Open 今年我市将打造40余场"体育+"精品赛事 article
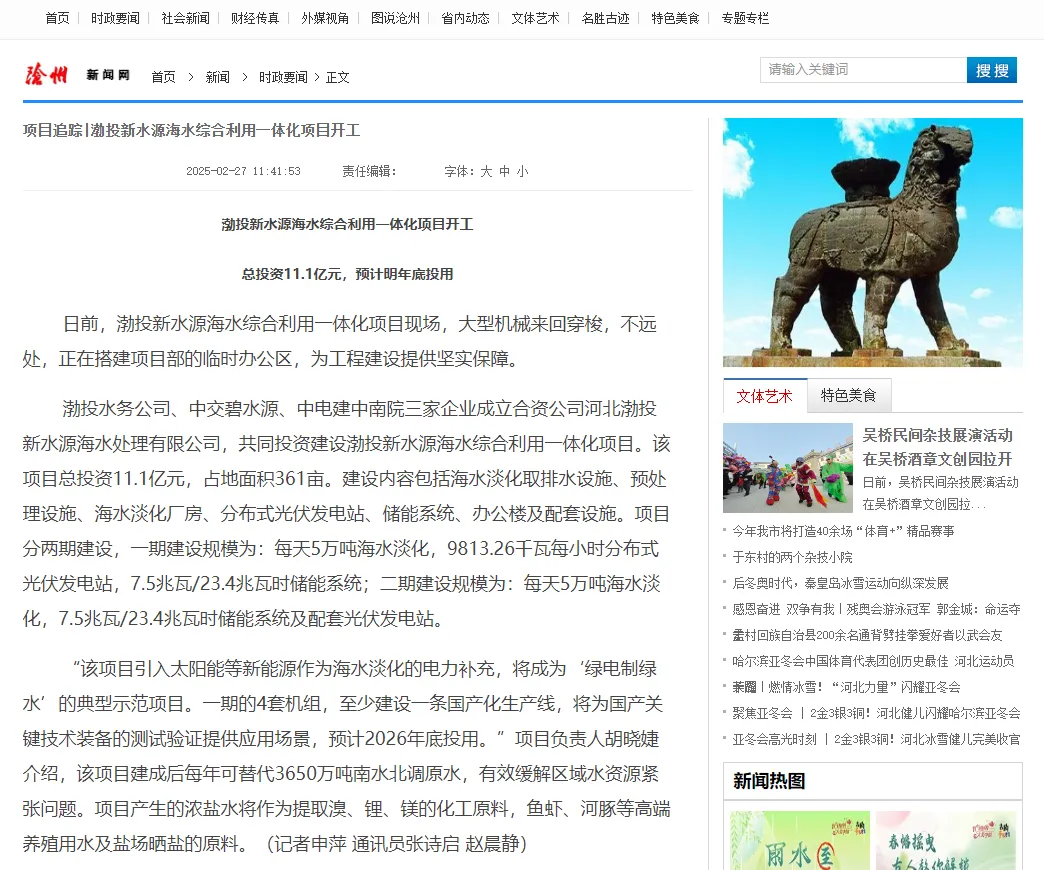 coord(844,531)
